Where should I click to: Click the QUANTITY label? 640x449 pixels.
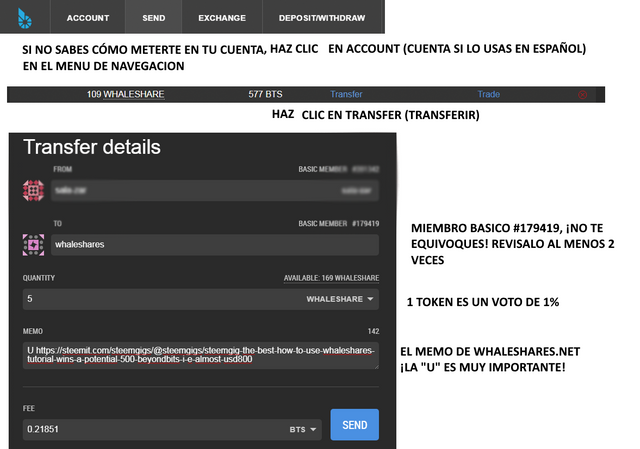(39, 278)
